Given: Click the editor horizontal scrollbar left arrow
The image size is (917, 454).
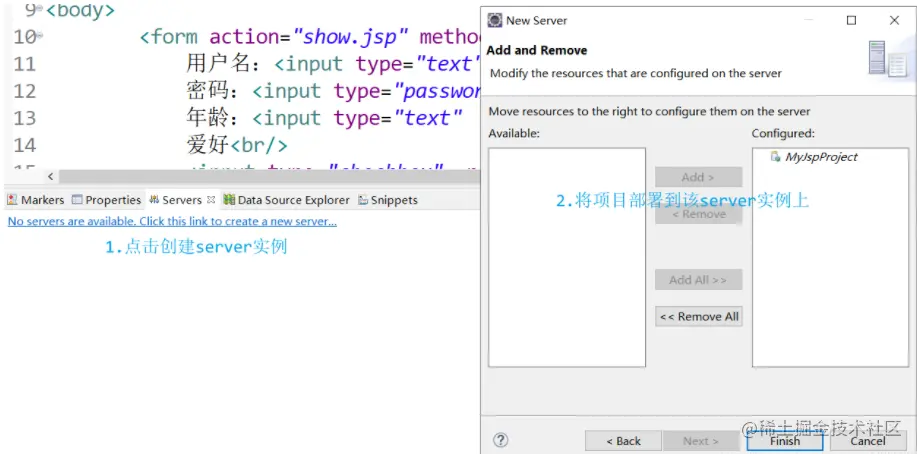Looking at the screenshot, I should tap(50, 176).
